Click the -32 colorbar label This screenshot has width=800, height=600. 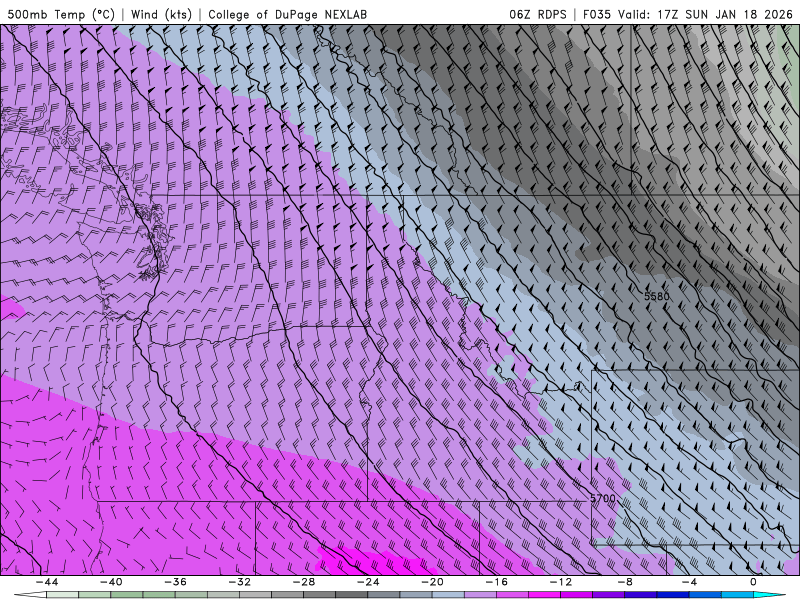click(239, 582)
